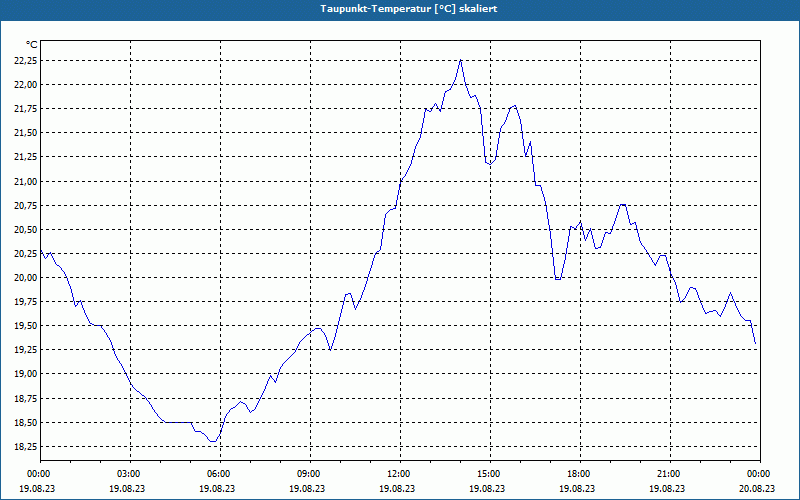Image resolution: width=800 pixels, height=500 pixels.
Task: Click the 20,50 y-axis value
Action: [x=25, y=230]
